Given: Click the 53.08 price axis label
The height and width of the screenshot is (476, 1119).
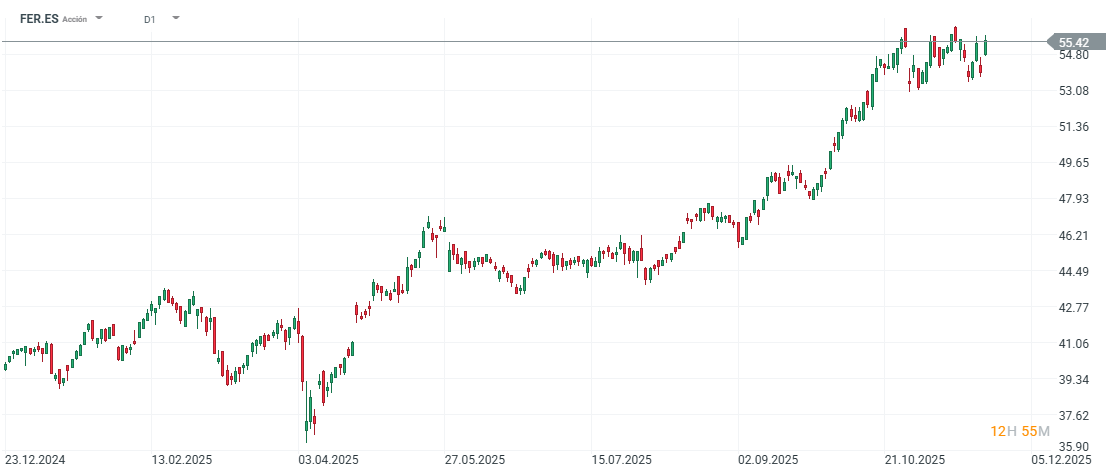Looking at the screenshot, I should click(1074, 91).
